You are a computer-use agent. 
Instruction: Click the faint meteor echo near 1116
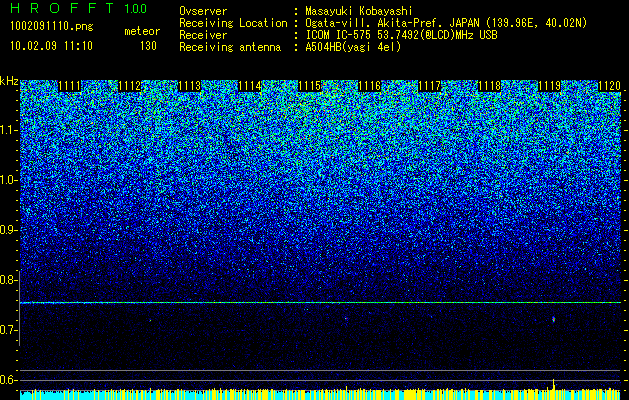[346, 319]
